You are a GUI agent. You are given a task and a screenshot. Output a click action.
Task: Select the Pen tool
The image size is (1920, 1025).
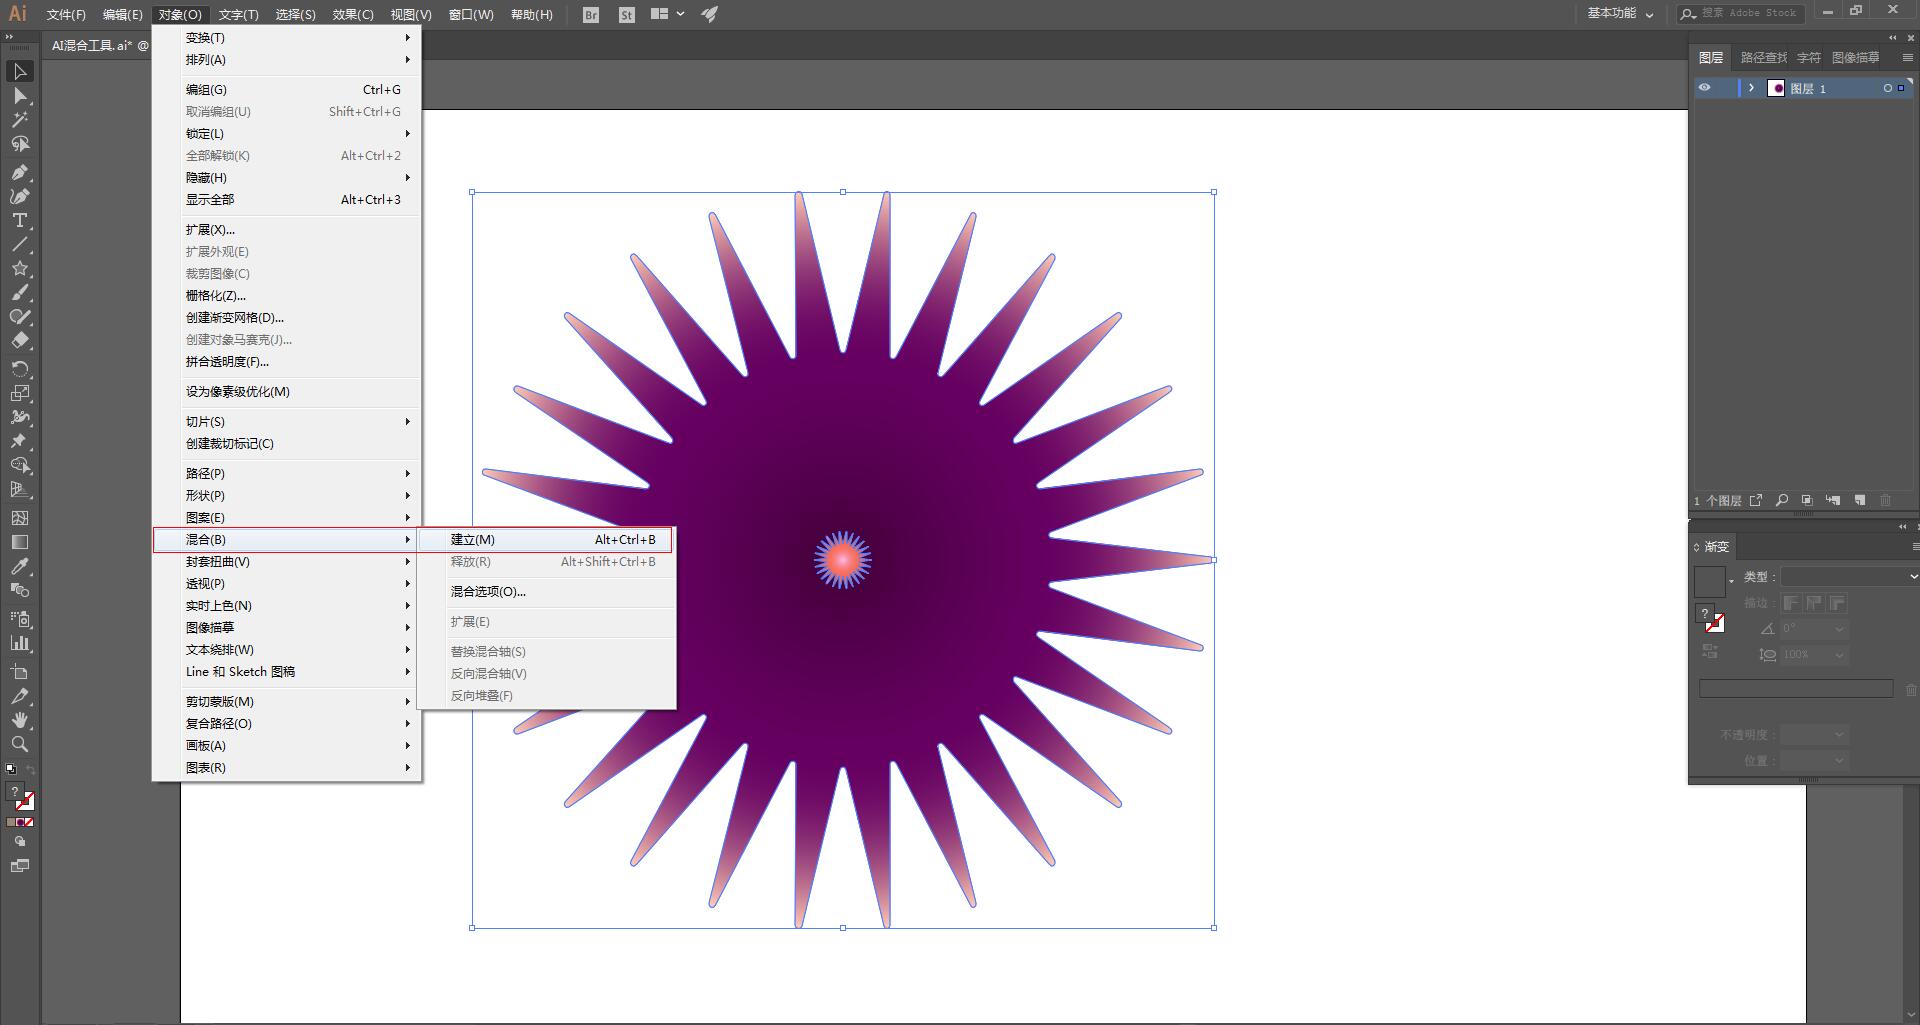pos(19,172)
